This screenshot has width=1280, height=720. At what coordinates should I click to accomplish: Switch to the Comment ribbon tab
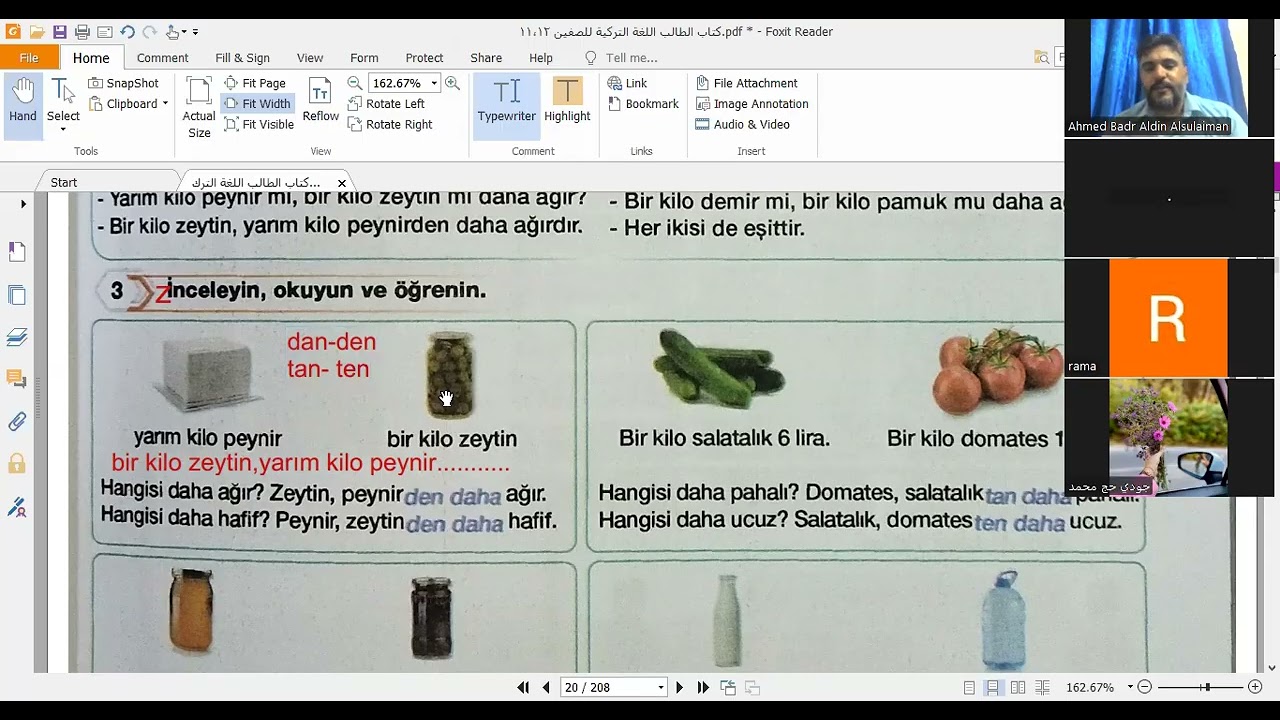click(x=162, y=58)
